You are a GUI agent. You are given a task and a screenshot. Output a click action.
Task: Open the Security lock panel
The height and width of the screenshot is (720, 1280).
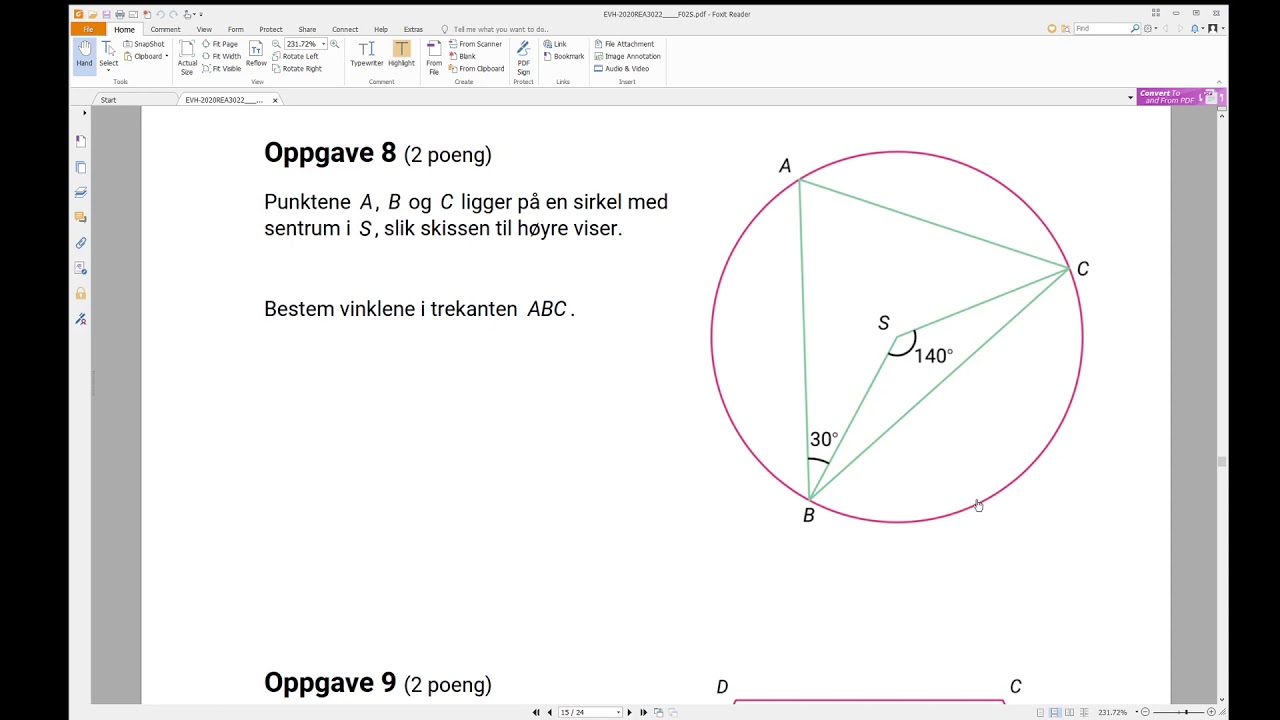tap(81, 293)
